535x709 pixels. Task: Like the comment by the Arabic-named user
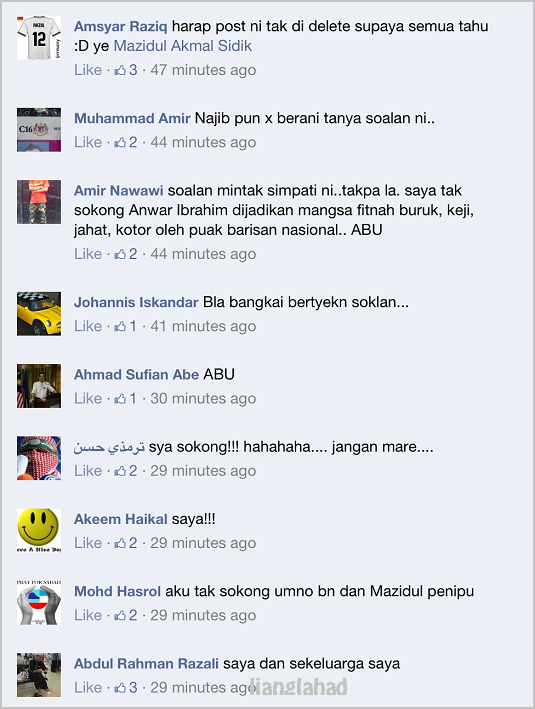[x=88, y=471]
